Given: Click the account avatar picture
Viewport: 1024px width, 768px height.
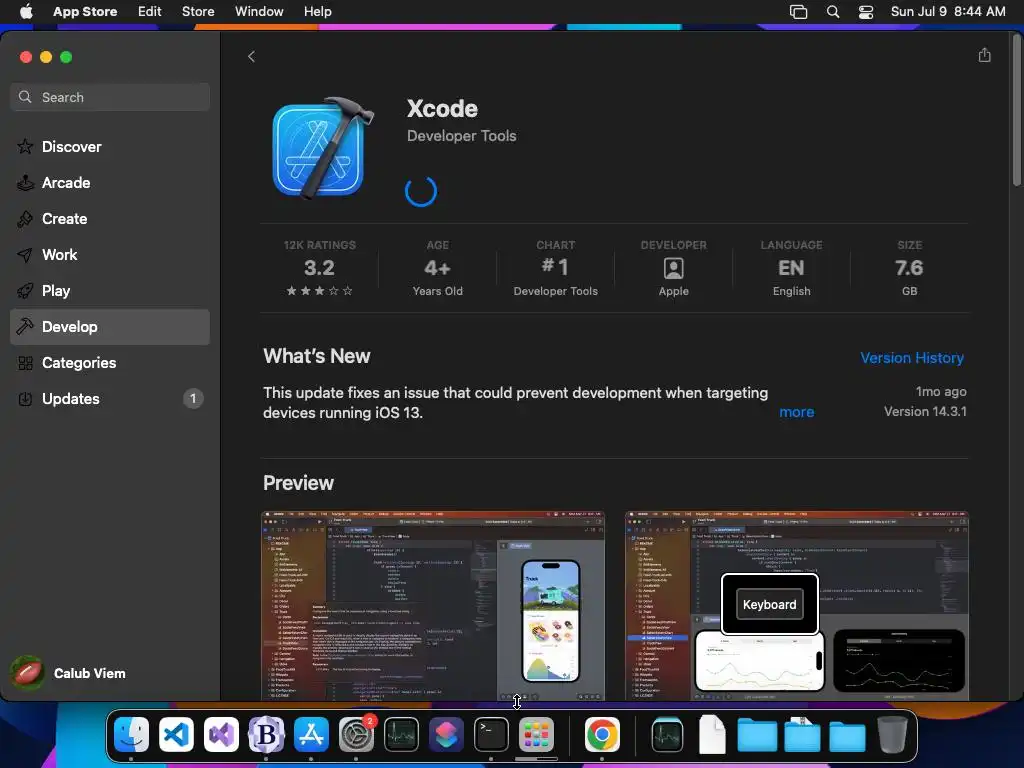Looking at the screenshot, I should [27, 673].
